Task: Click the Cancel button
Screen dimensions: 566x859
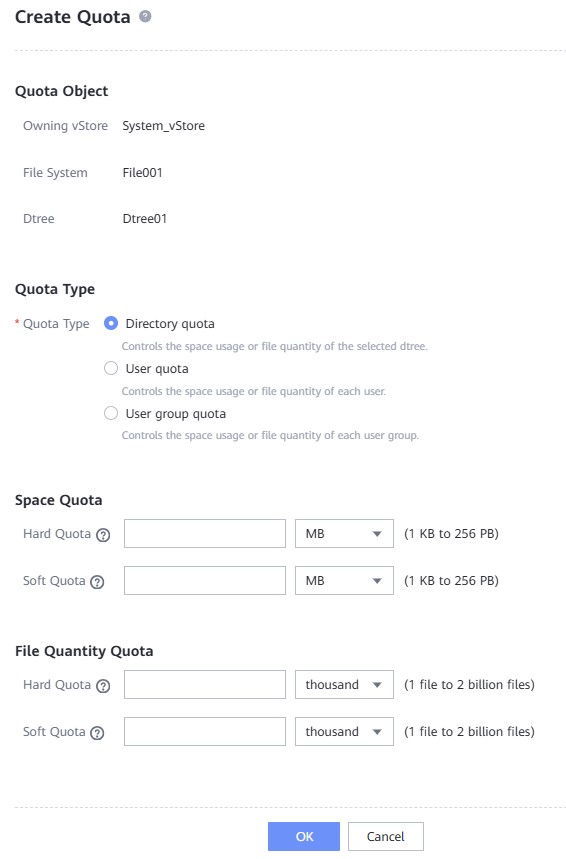Action: tap(386, 837)
